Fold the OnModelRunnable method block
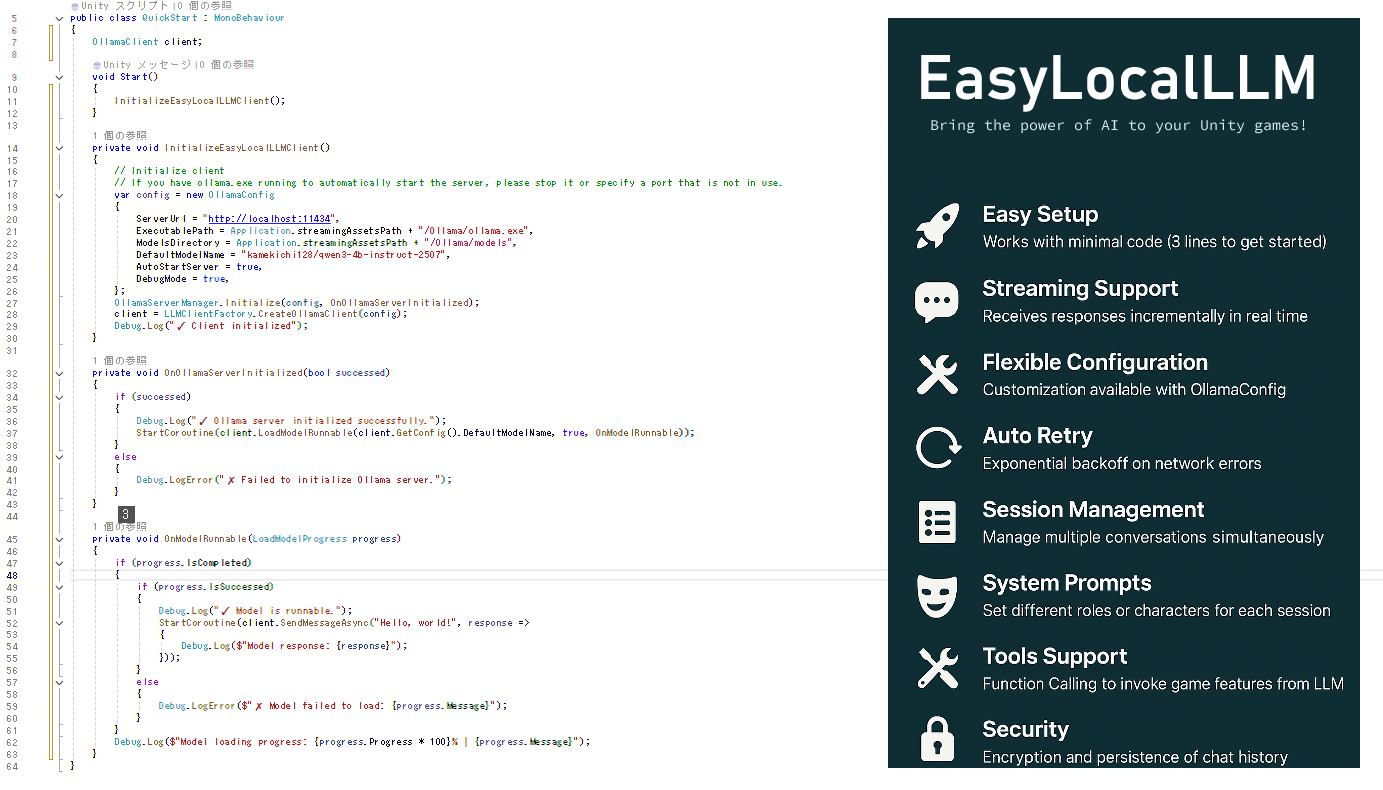 pyautogui.click(x=60, y=539)
